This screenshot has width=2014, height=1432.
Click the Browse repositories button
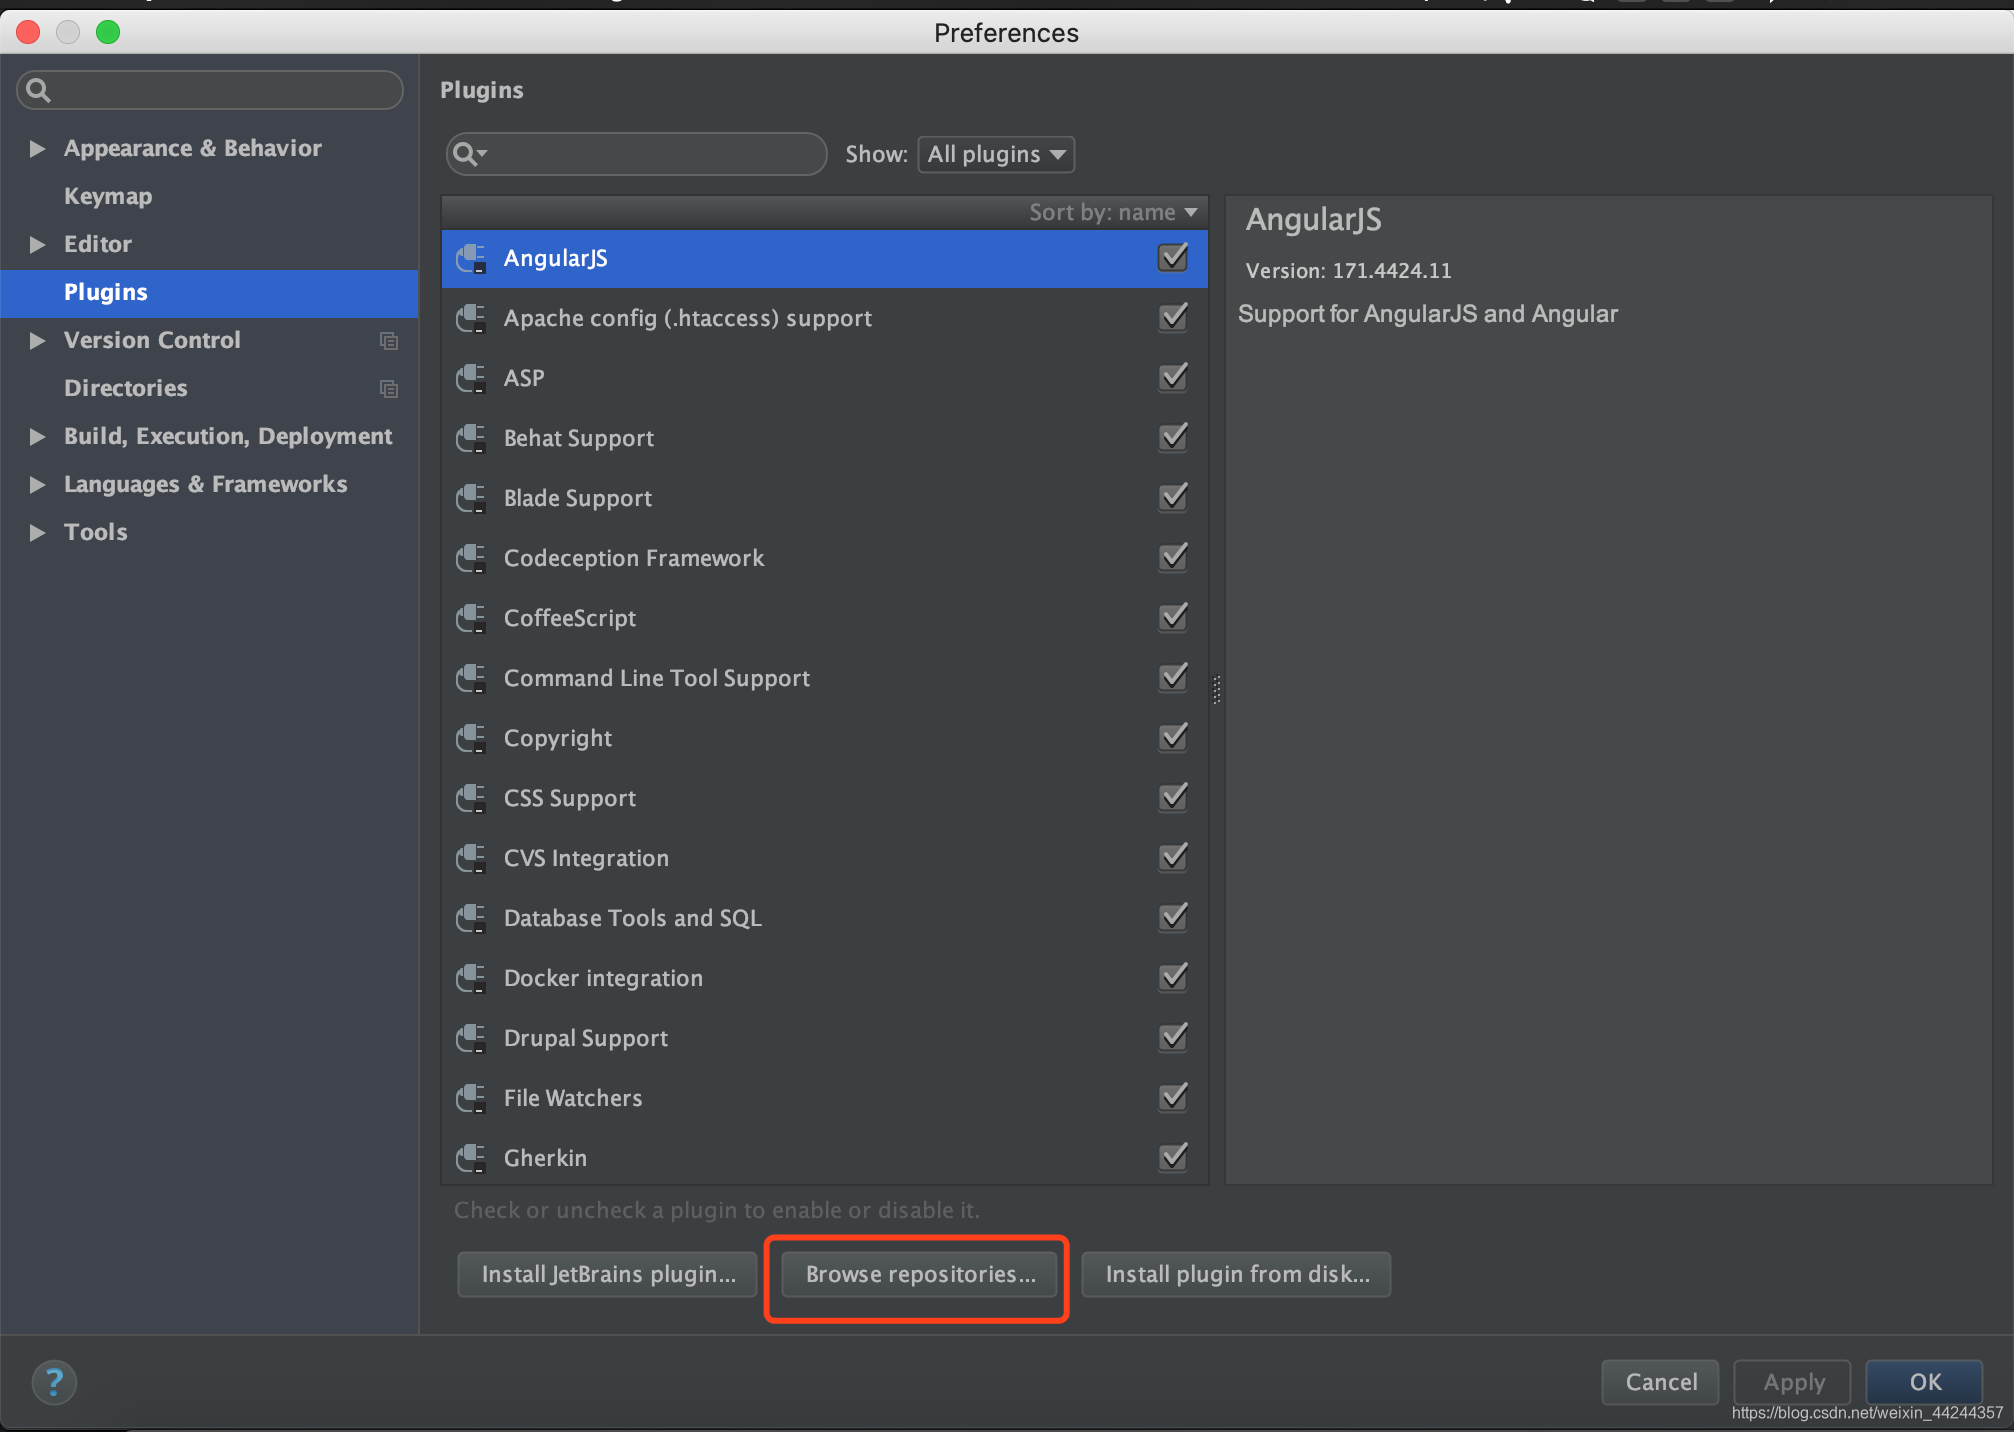click(x=920, y=1274)
